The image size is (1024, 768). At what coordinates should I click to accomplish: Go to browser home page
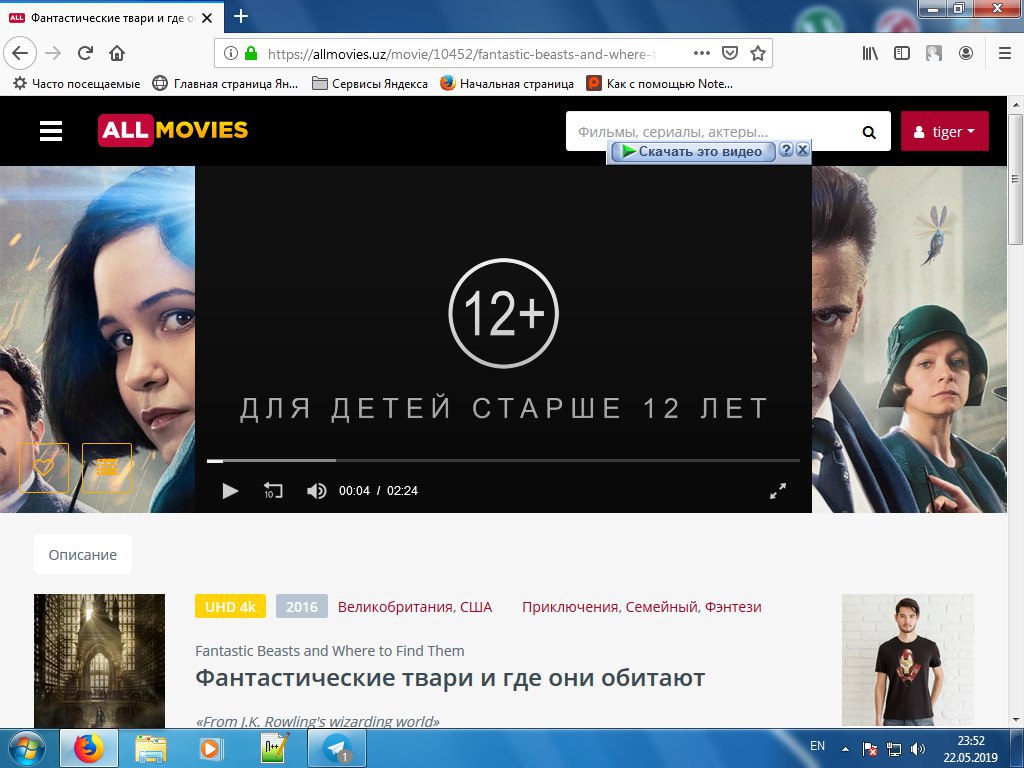[117, 53]
